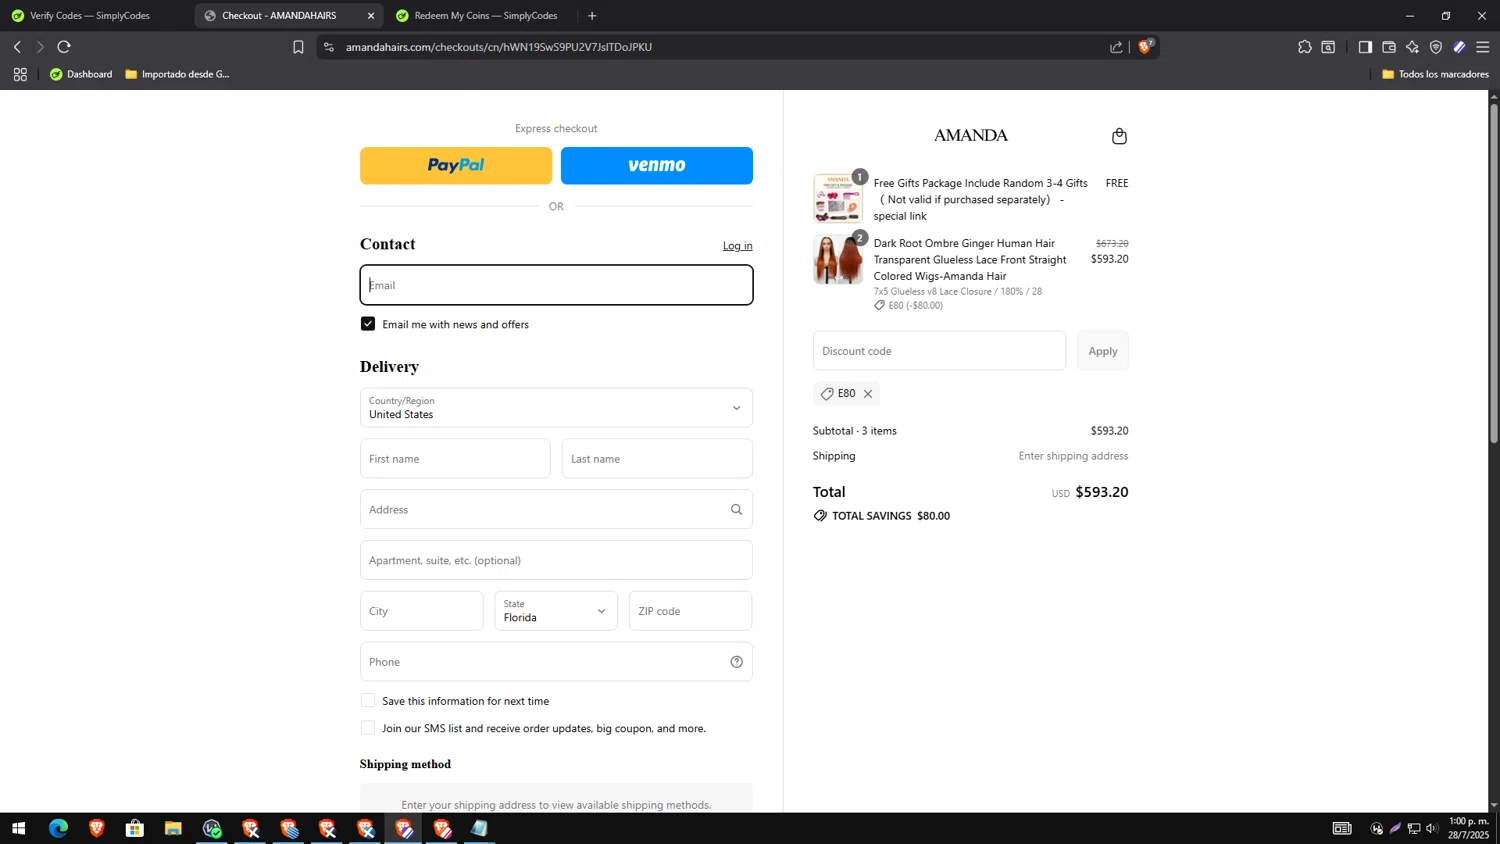Check Save this information for next time

pyautogui.click(x=368, y=701)
